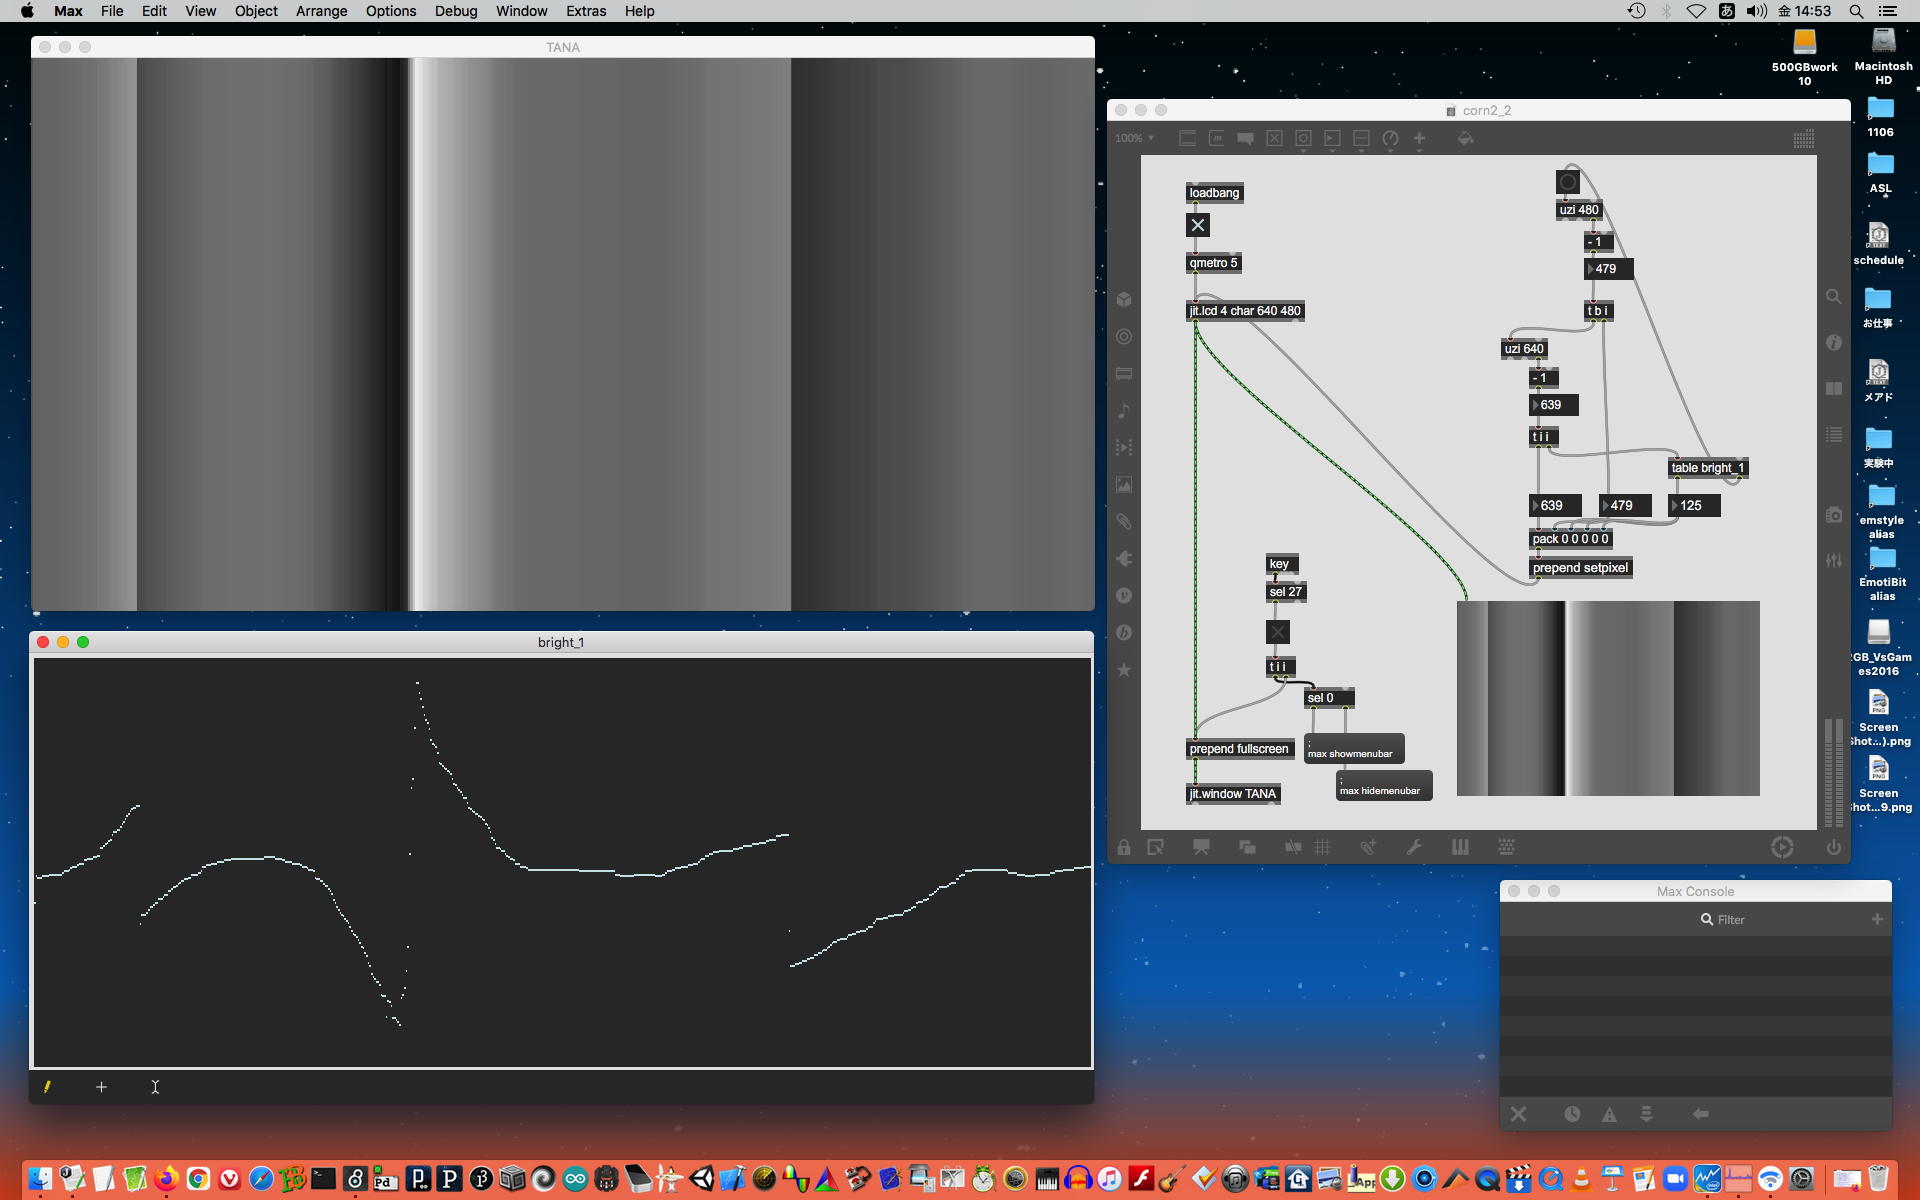
Task: Select the pencil tool in bright_1
Action: pyautogui.click(x=47, y=1087)
